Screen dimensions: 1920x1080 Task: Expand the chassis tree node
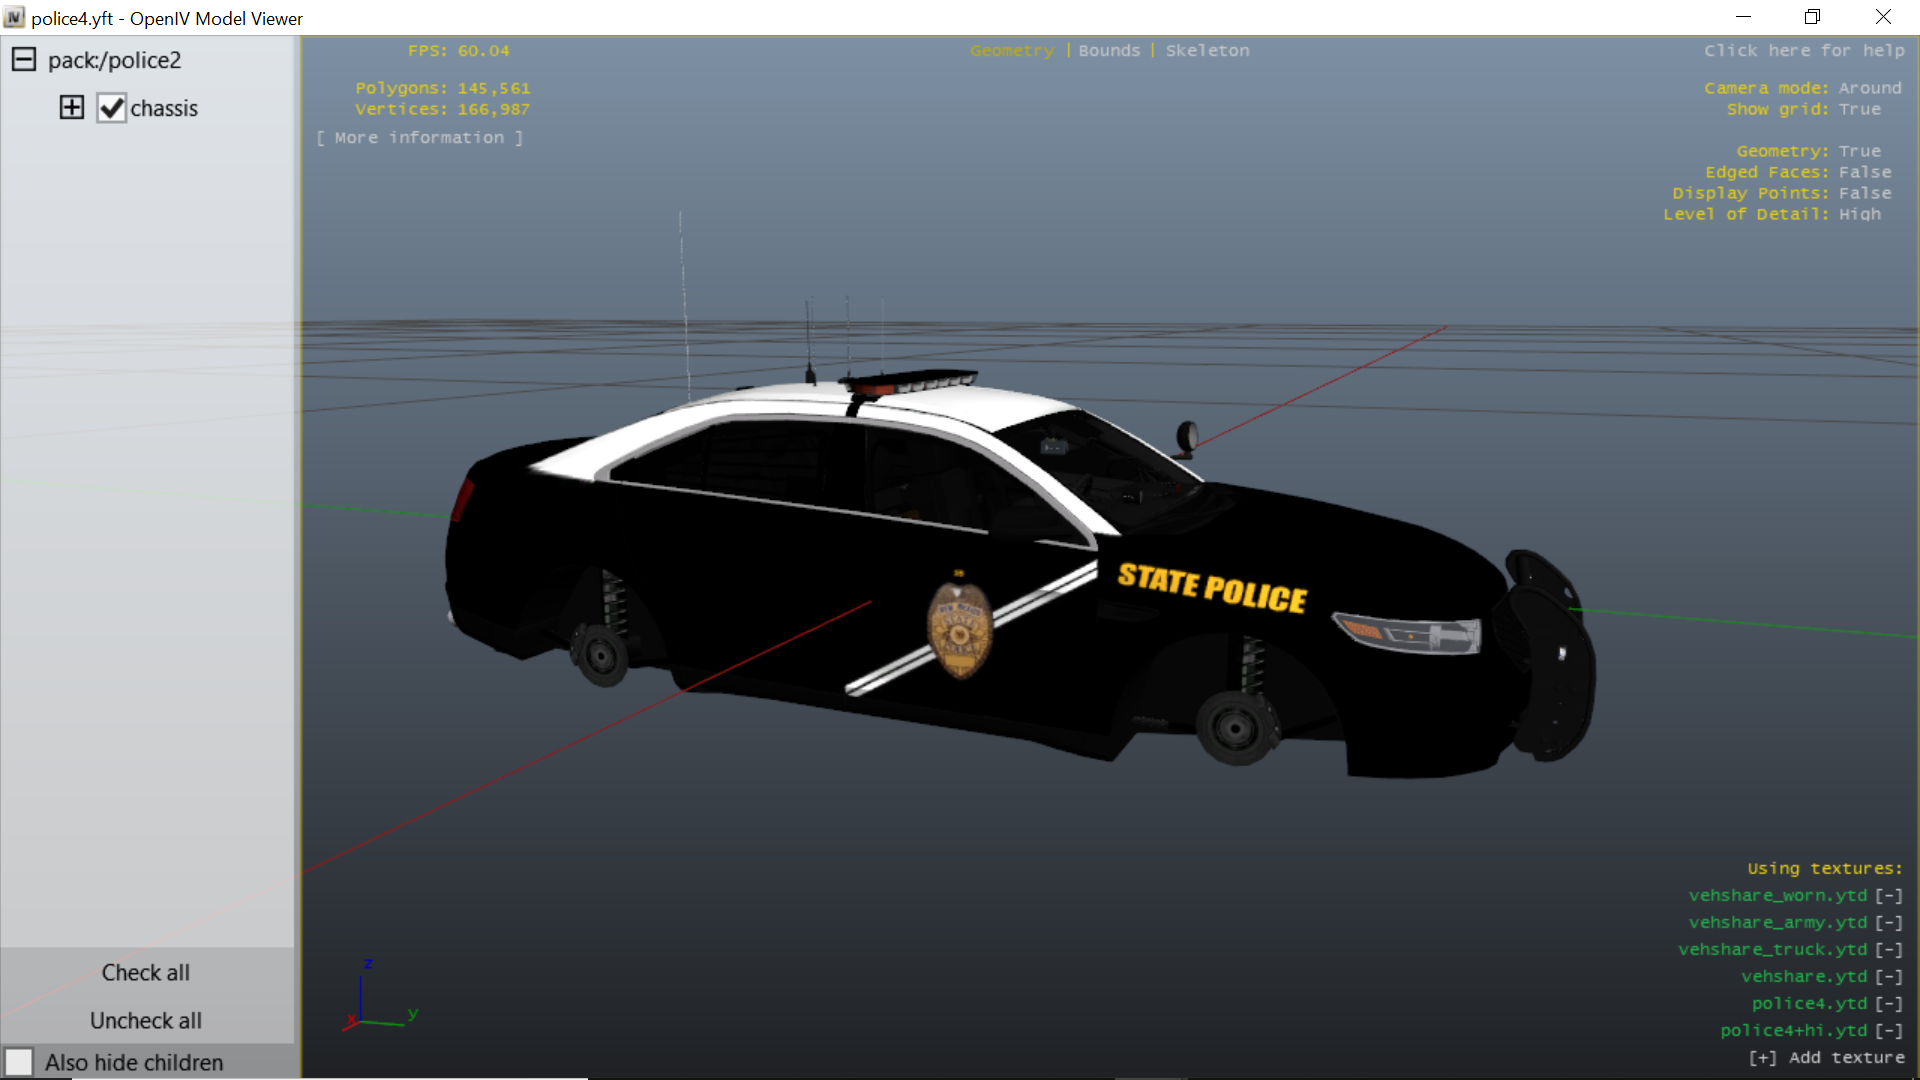pyautogui.click(x=72, y=108)
